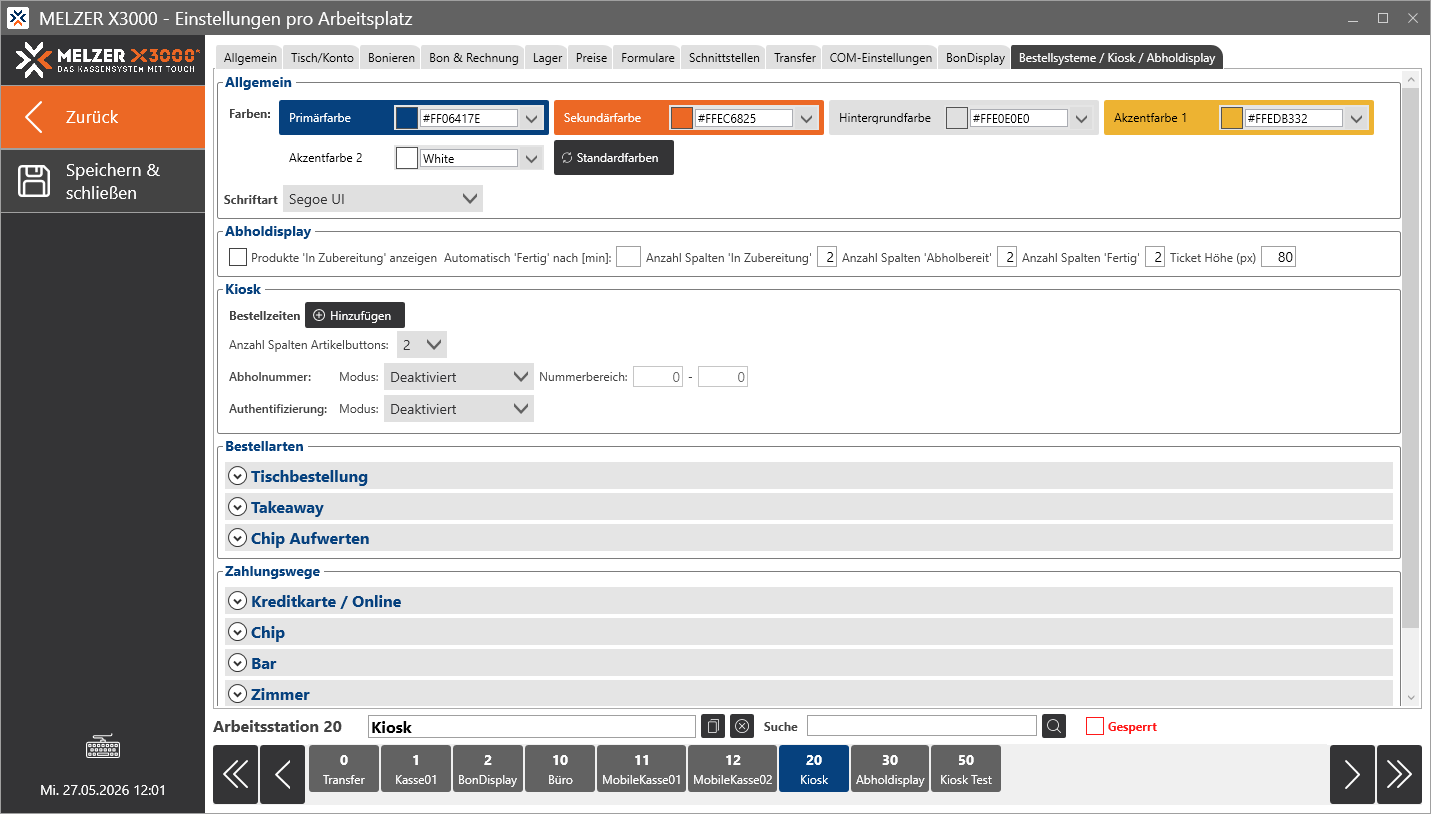Switch to the Tisch/Konto tab

(x=322, y=58)
